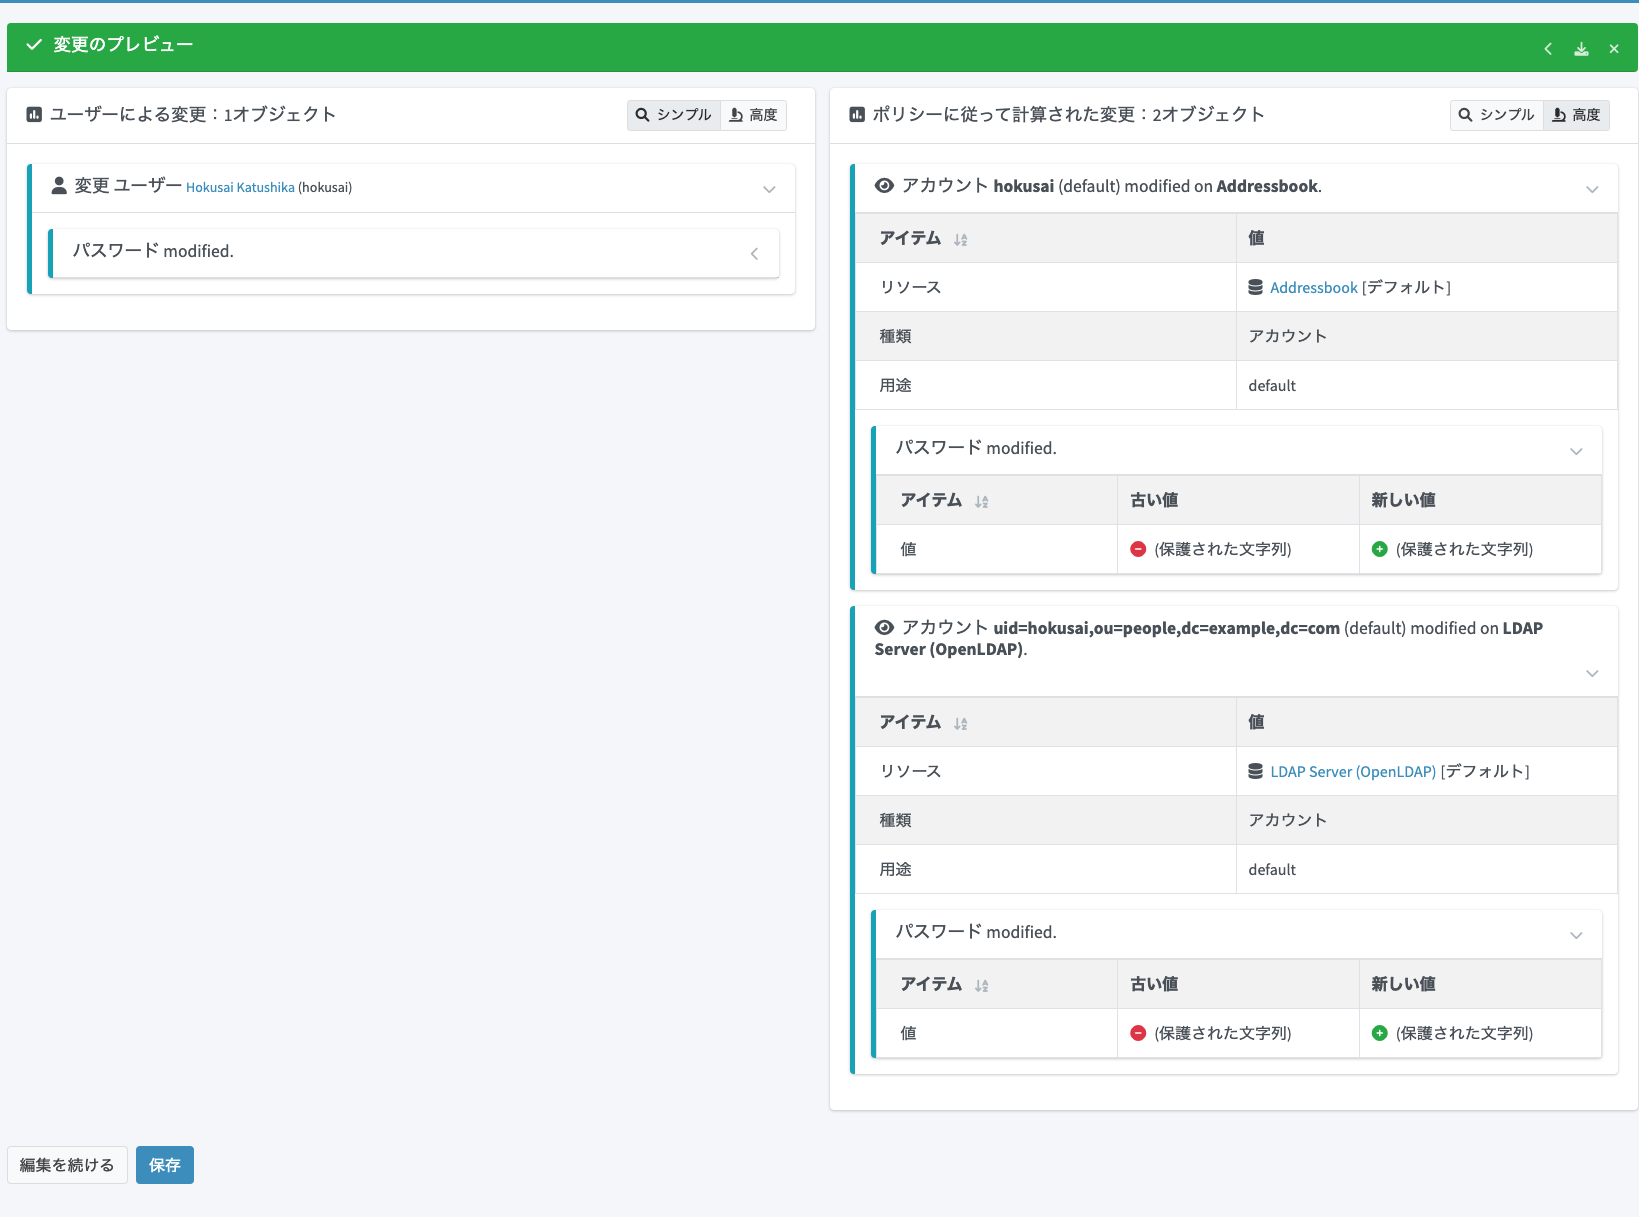Click the database icon beside the Addressbook link
Screen dimensions: 1639x1217
click(x=1256, y=288)
